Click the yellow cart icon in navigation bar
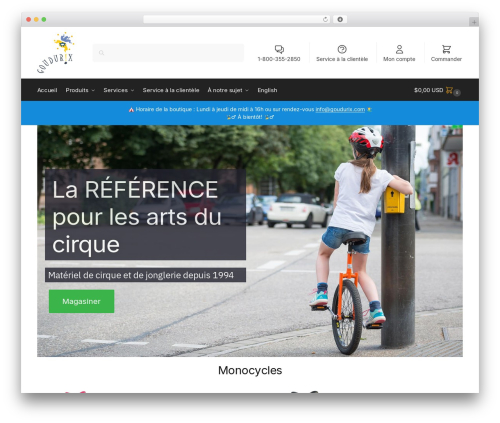 tap(449, 90)
